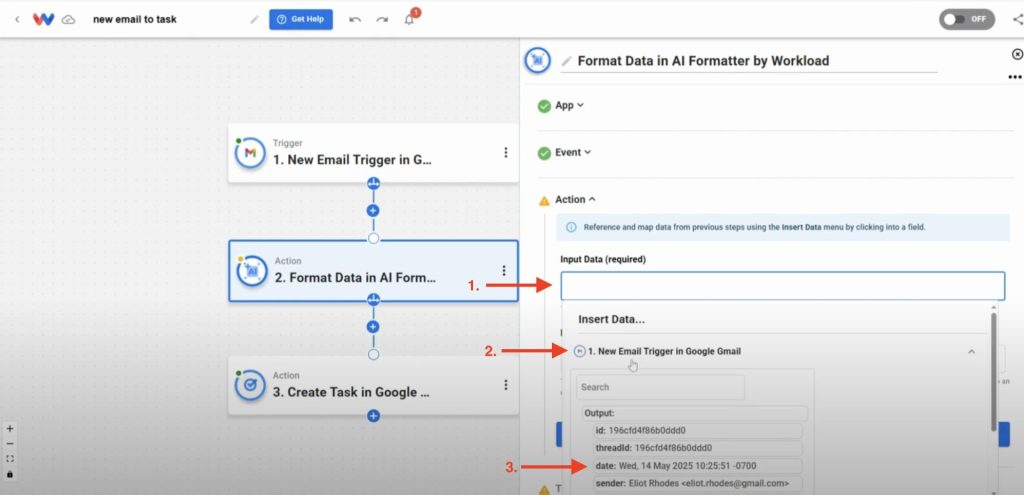
Task: Open the AI Formatter step icon
Action: coord(252,270)
